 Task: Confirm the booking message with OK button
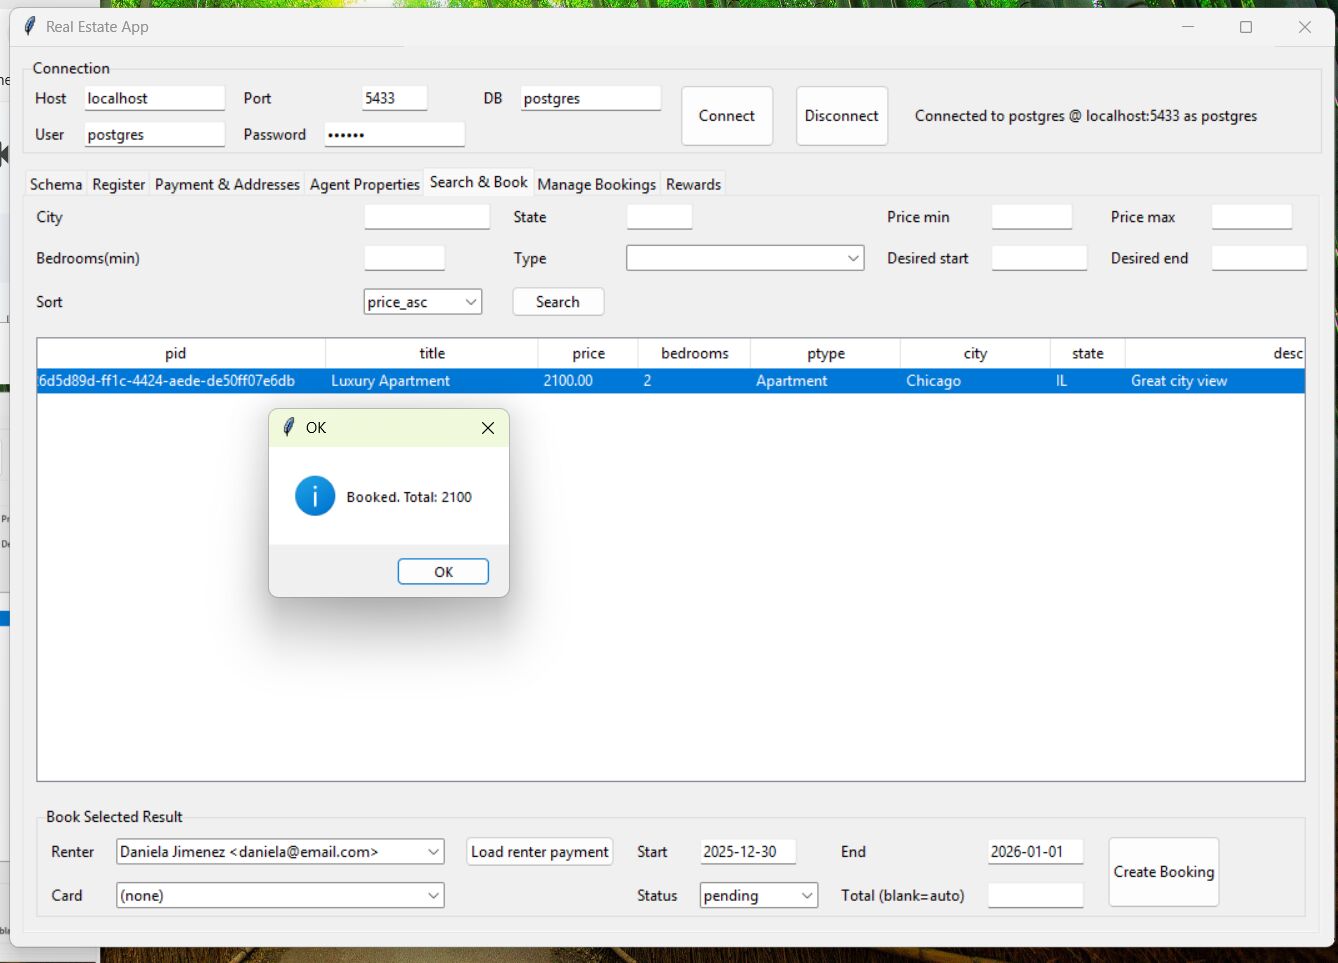tap(443, 572)
